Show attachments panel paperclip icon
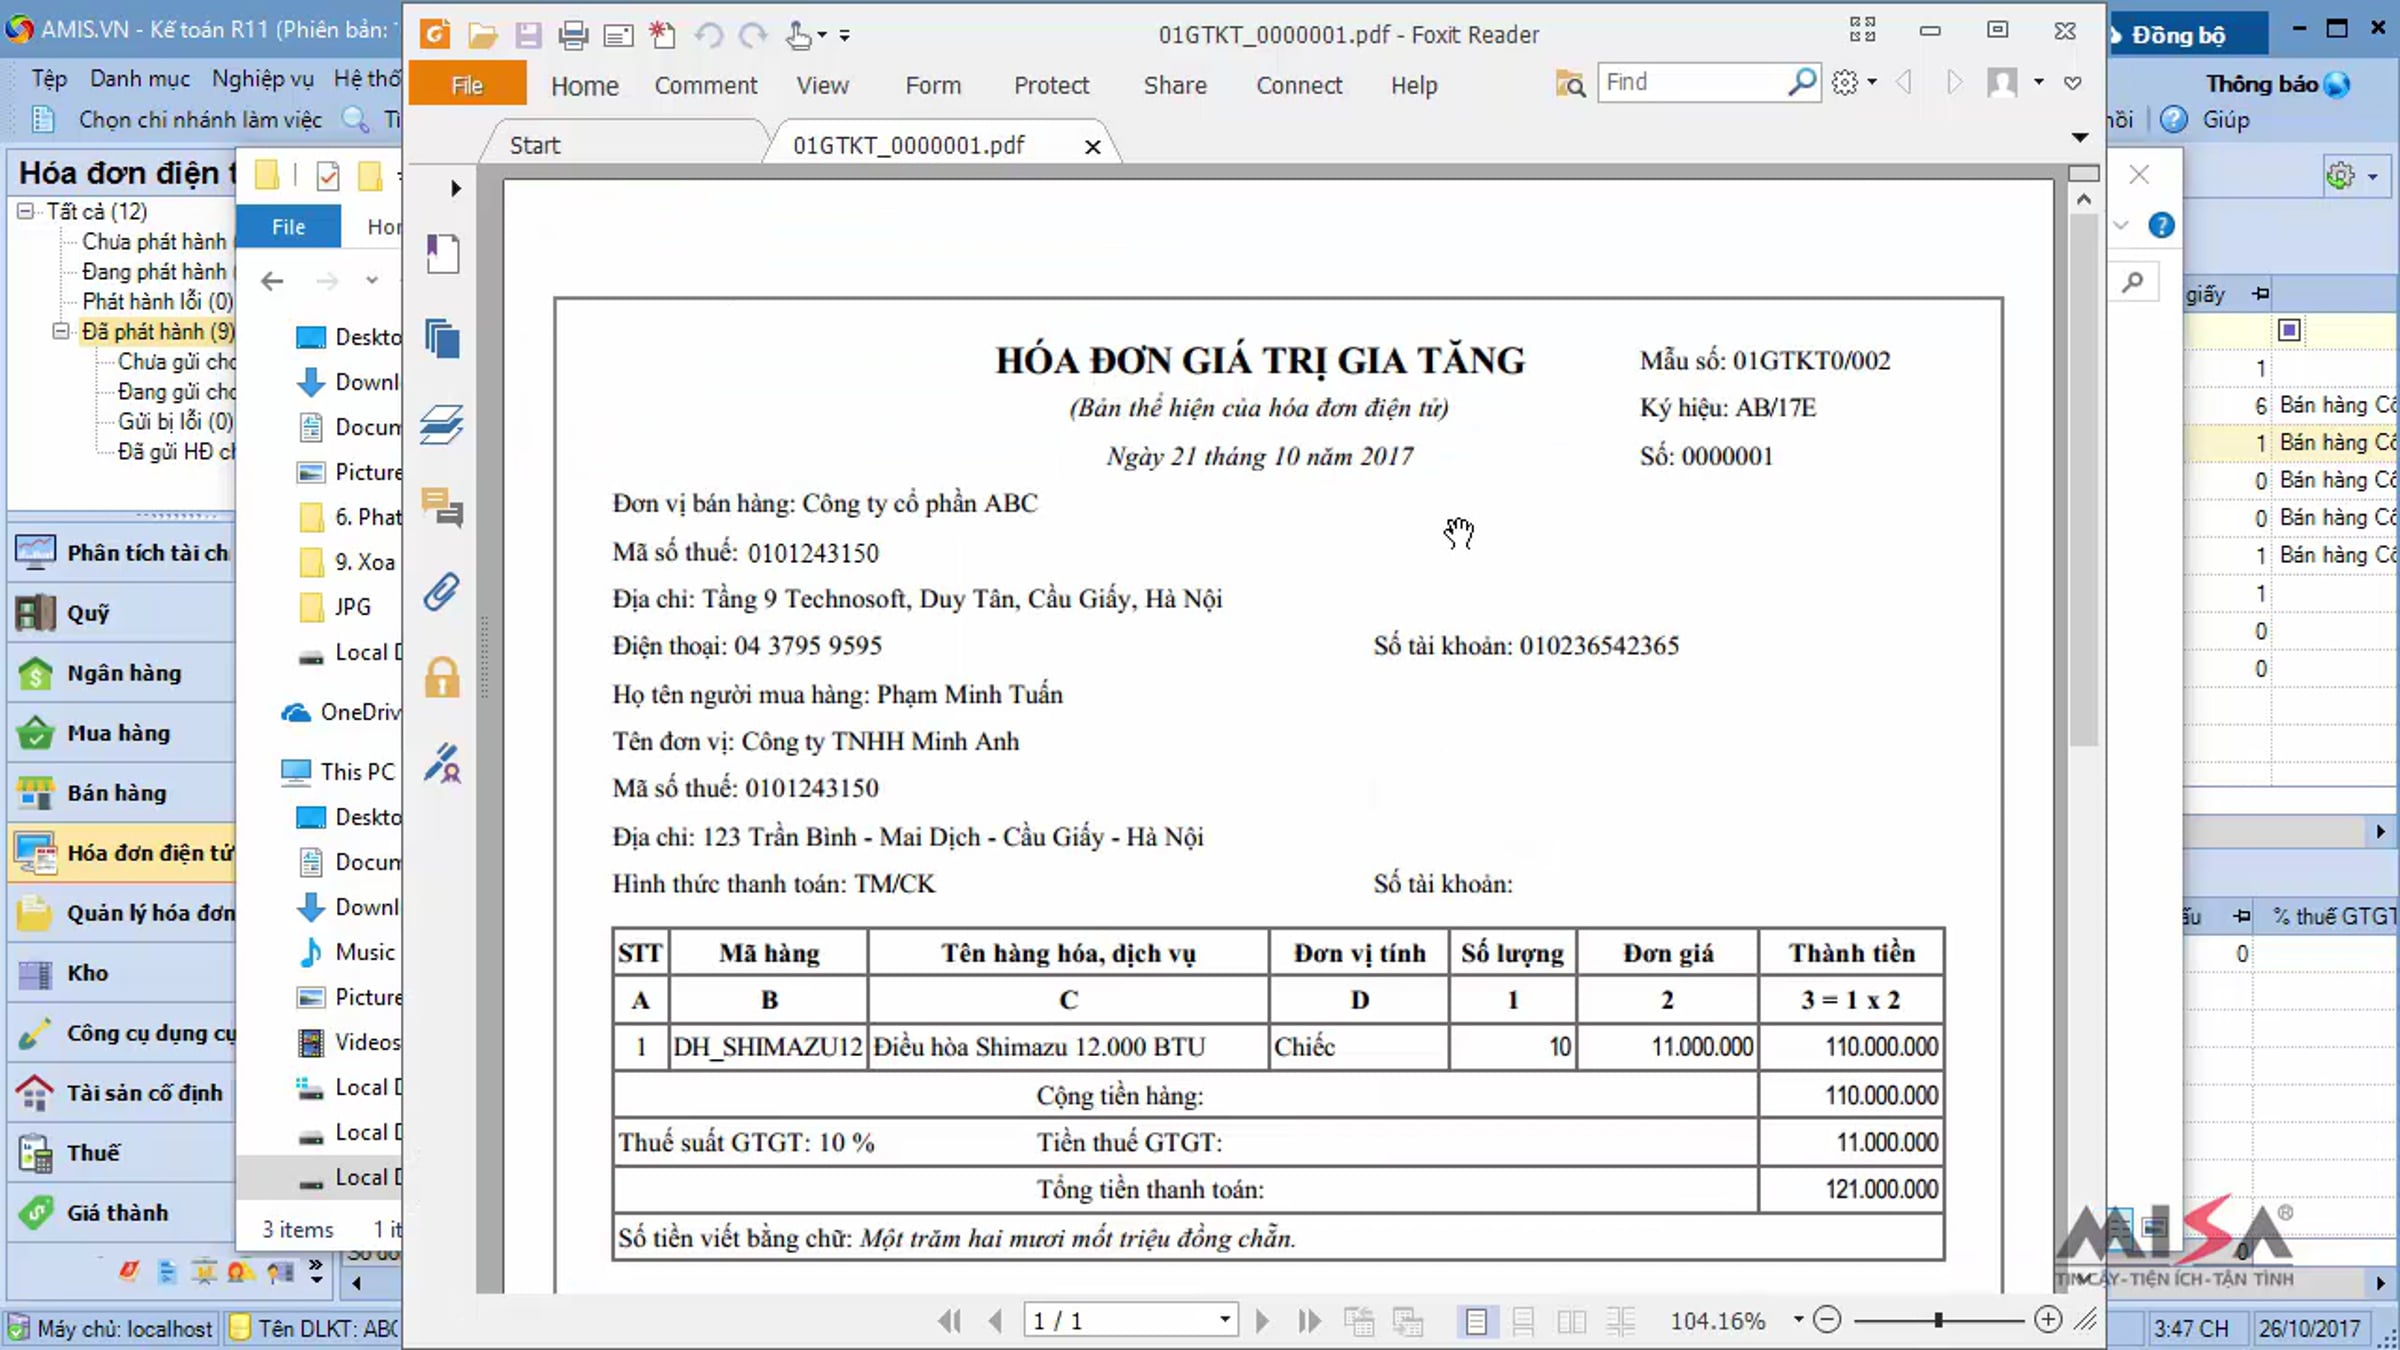Viewport: 2400px width, 1350px height. click(x=442, y=592)
